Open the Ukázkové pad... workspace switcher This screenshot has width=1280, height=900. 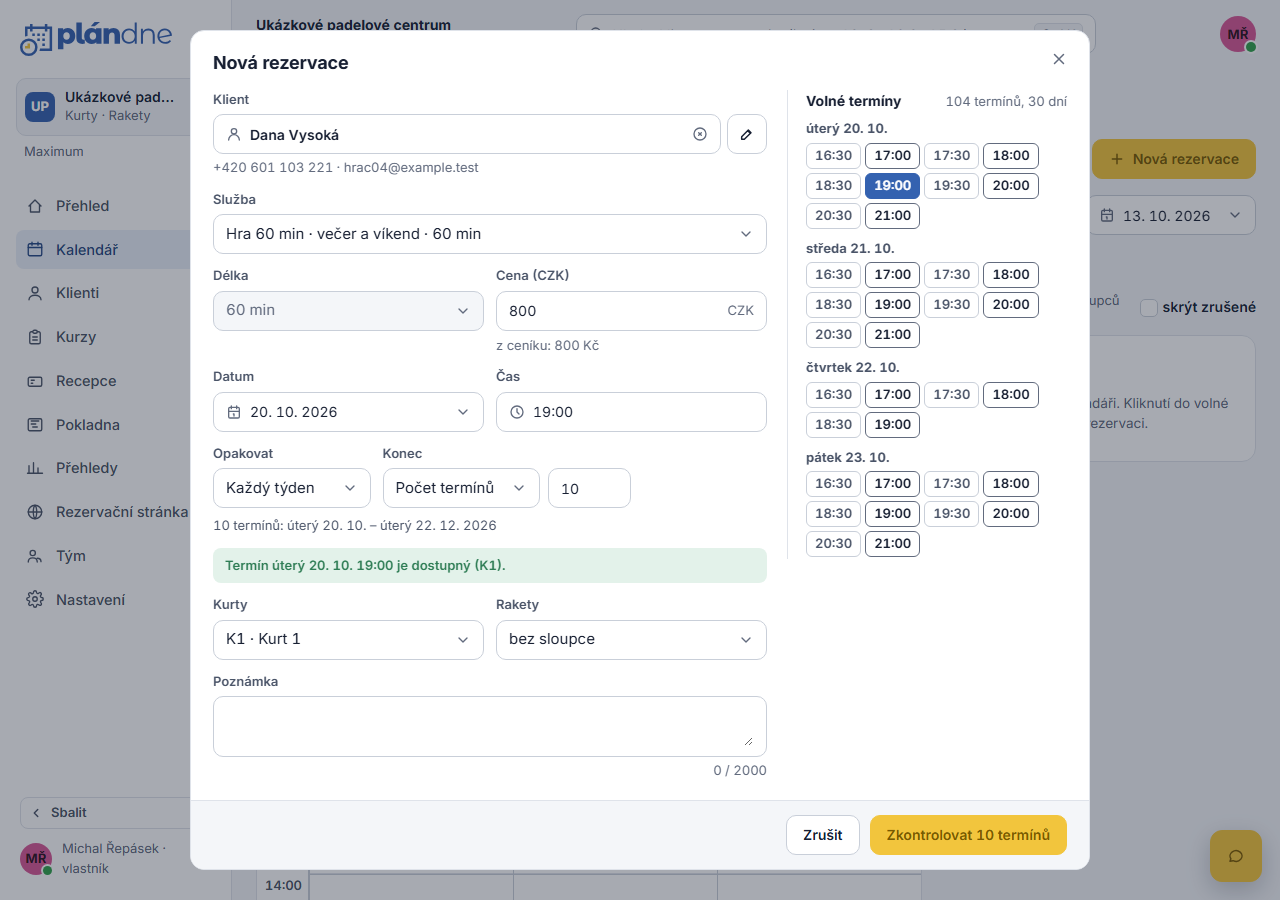point(103,106)
